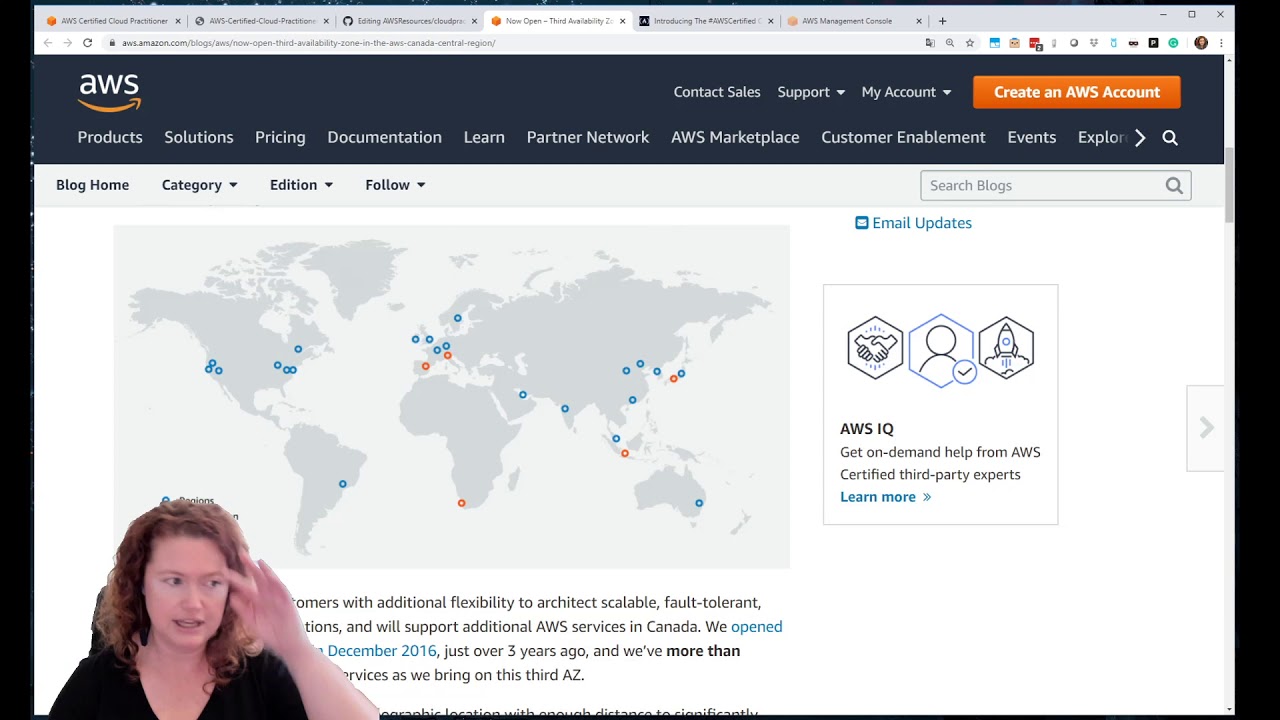Image resolution: width=1280 pixels, height=720 pixels.
Task: Open the Grammarly extension icon
Action: click(x=1173, y=43)
